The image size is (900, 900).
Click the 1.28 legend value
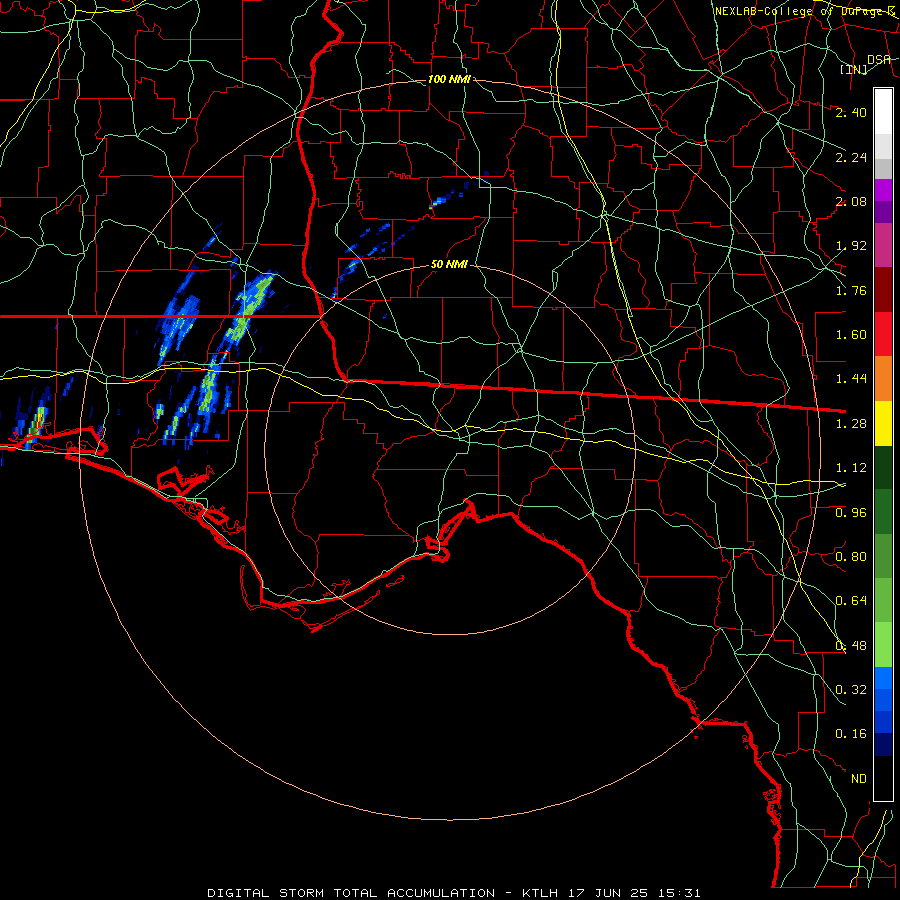click(x=851, y=424)
